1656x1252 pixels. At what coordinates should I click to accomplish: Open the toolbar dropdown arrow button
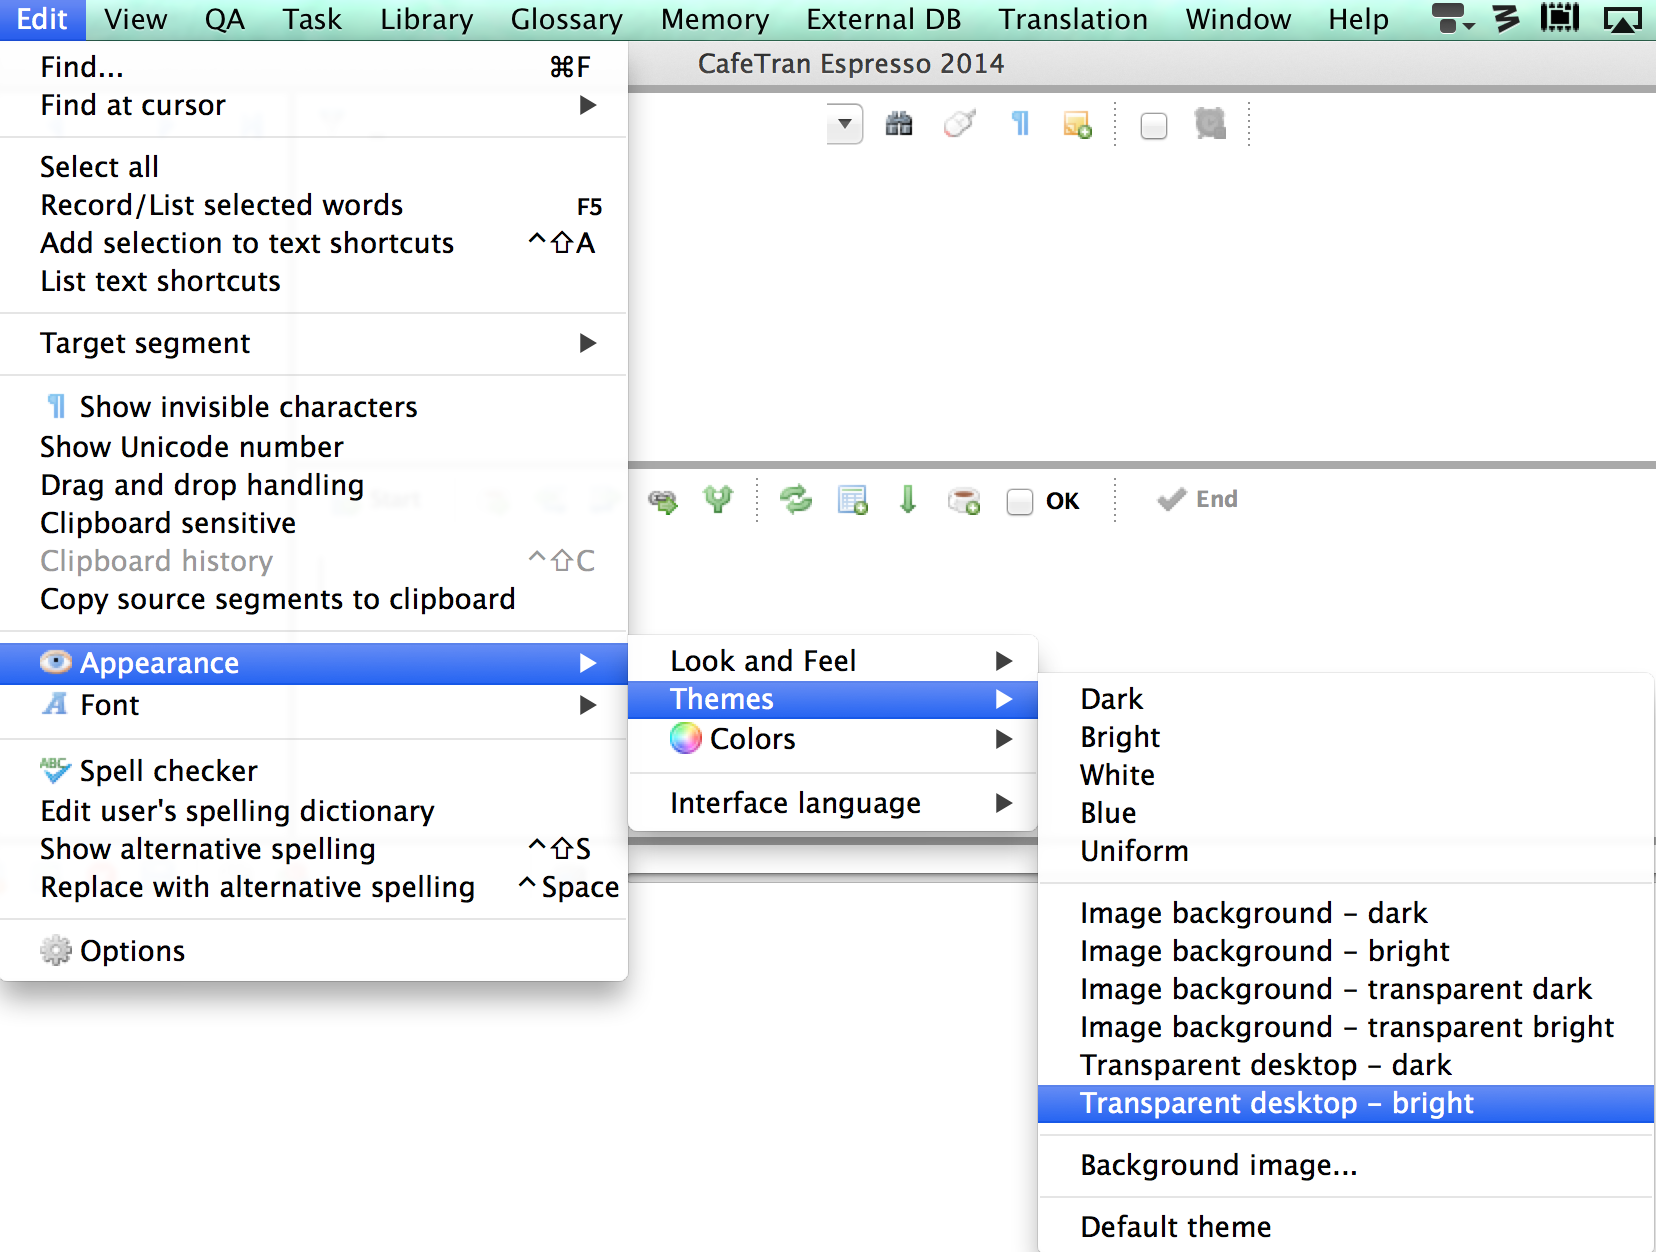[845, 124]
